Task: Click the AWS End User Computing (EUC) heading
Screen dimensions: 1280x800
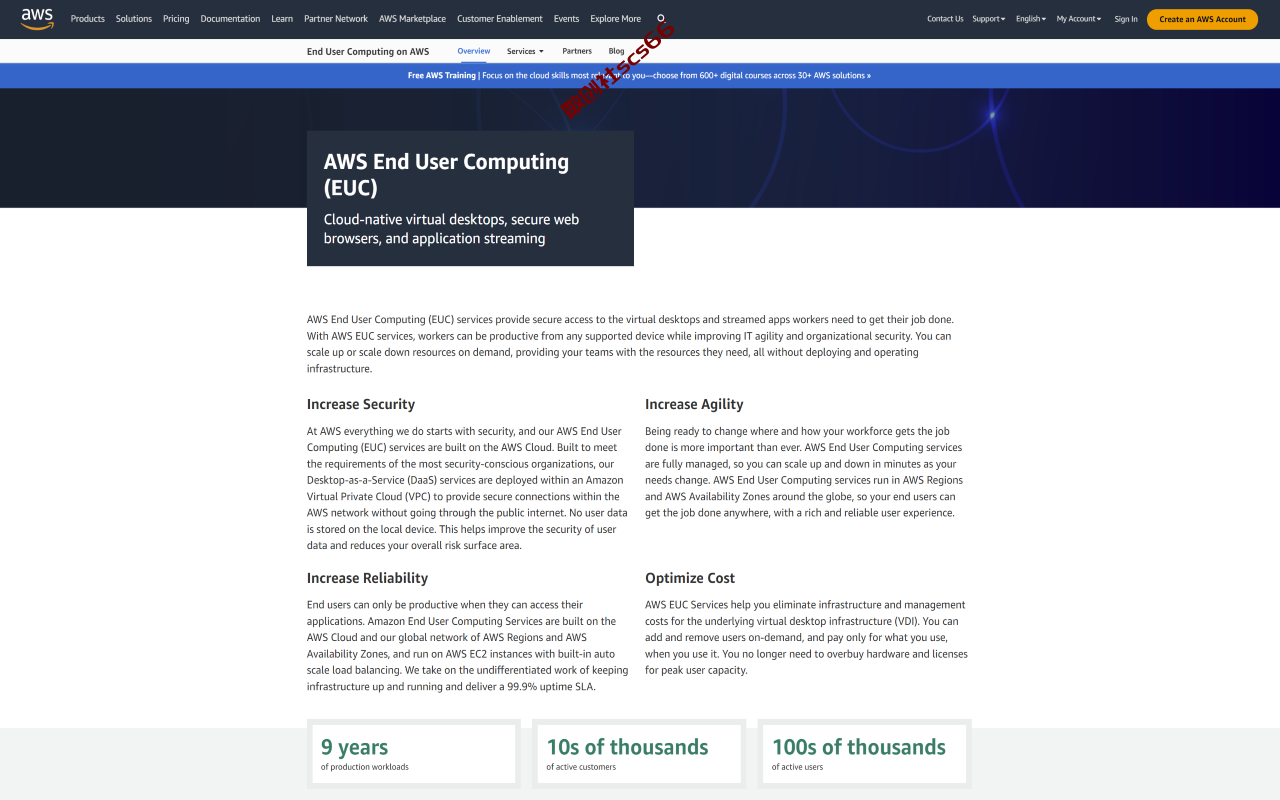Action: tap(446, 174)
